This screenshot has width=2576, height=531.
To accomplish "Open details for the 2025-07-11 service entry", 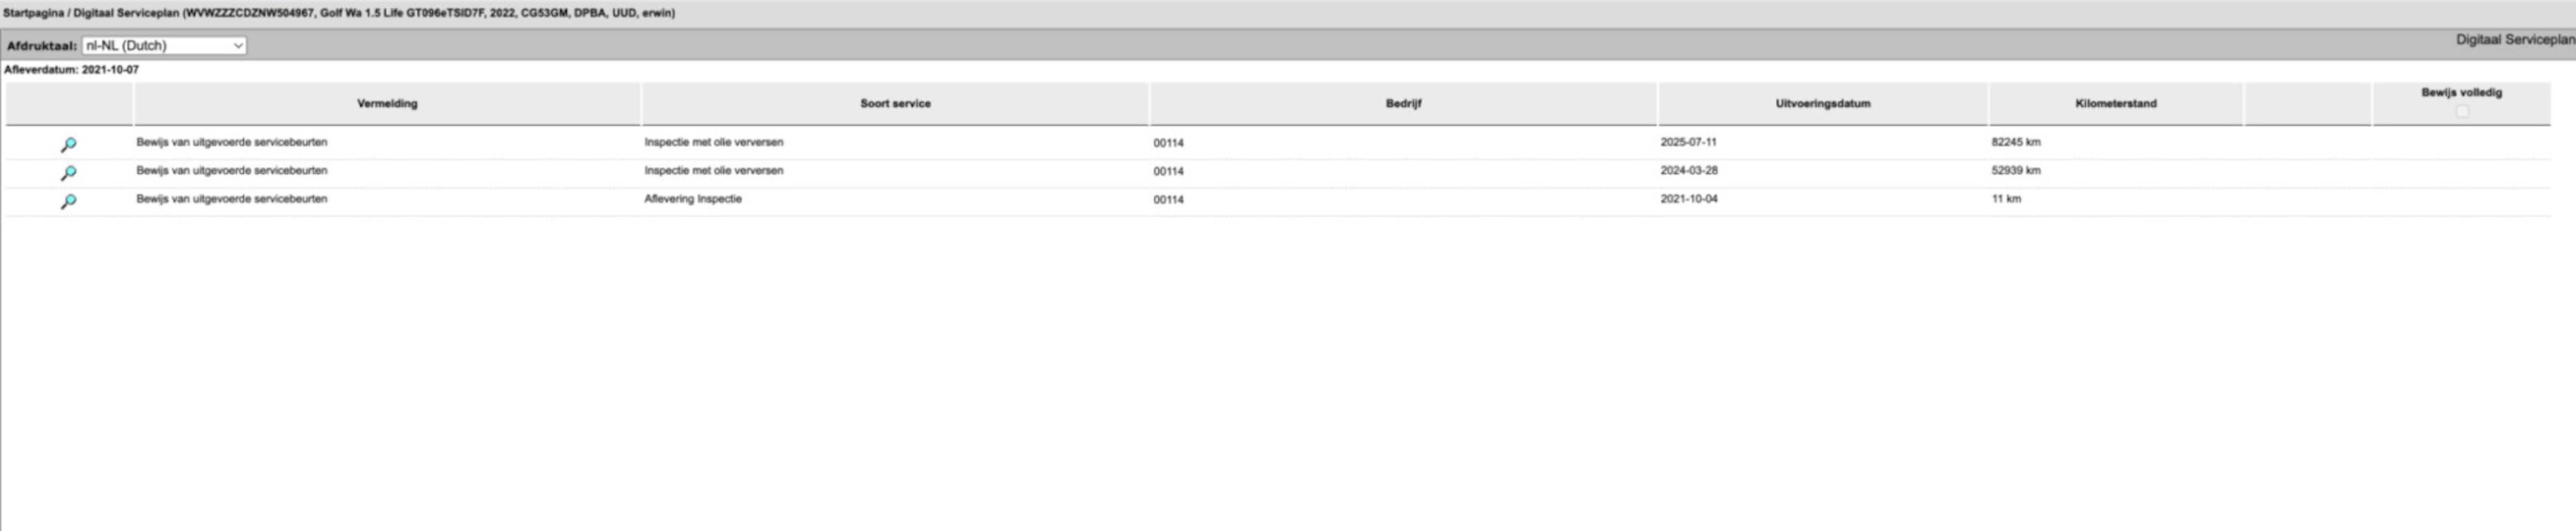I will (x=68, y=145).
